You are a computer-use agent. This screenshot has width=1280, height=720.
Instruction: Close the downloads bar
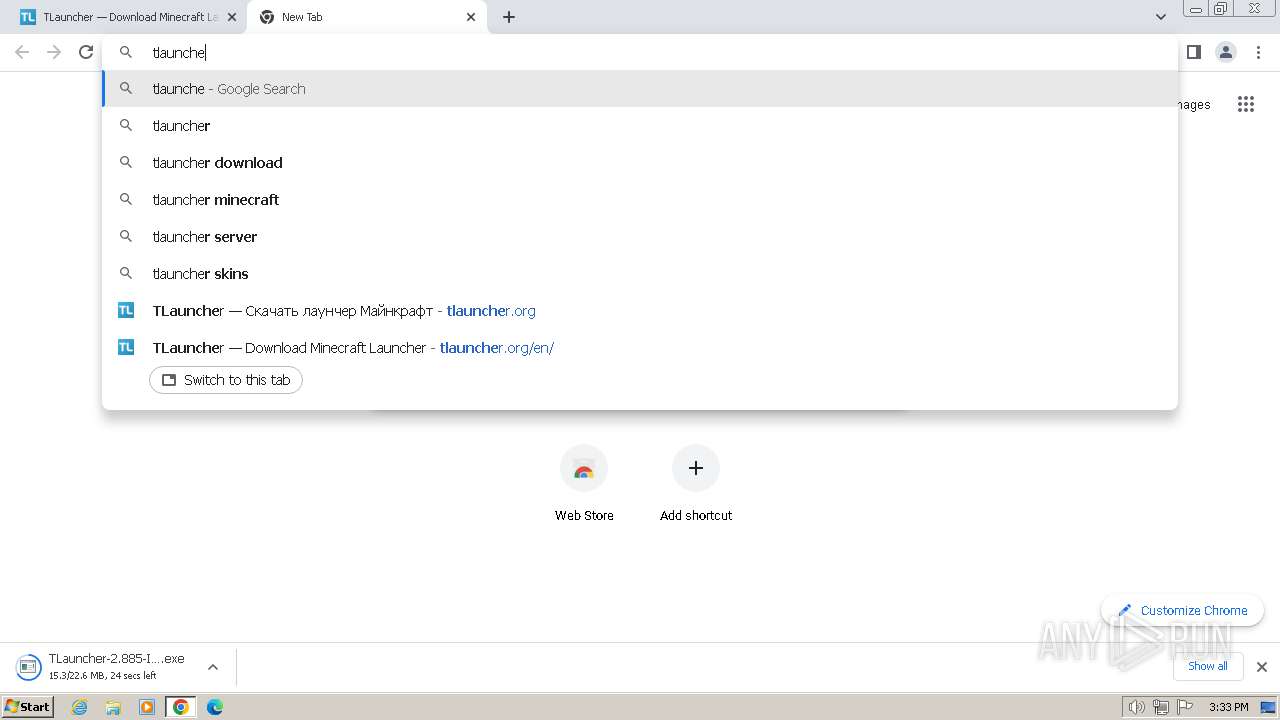tap(1262, 667)
